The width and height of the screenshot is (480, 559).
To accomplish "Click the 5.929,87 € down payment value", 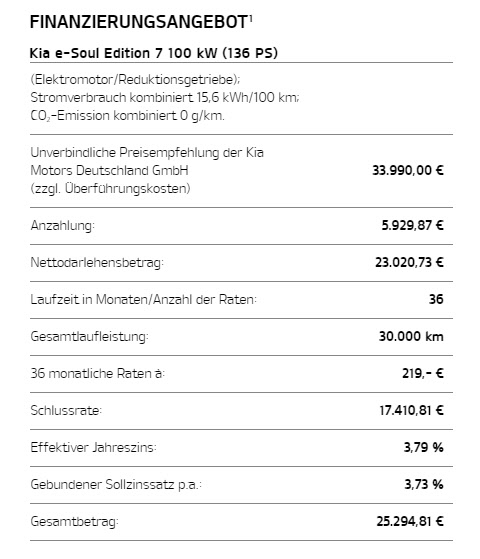I will pyautogui.click(x=412, y=225).
